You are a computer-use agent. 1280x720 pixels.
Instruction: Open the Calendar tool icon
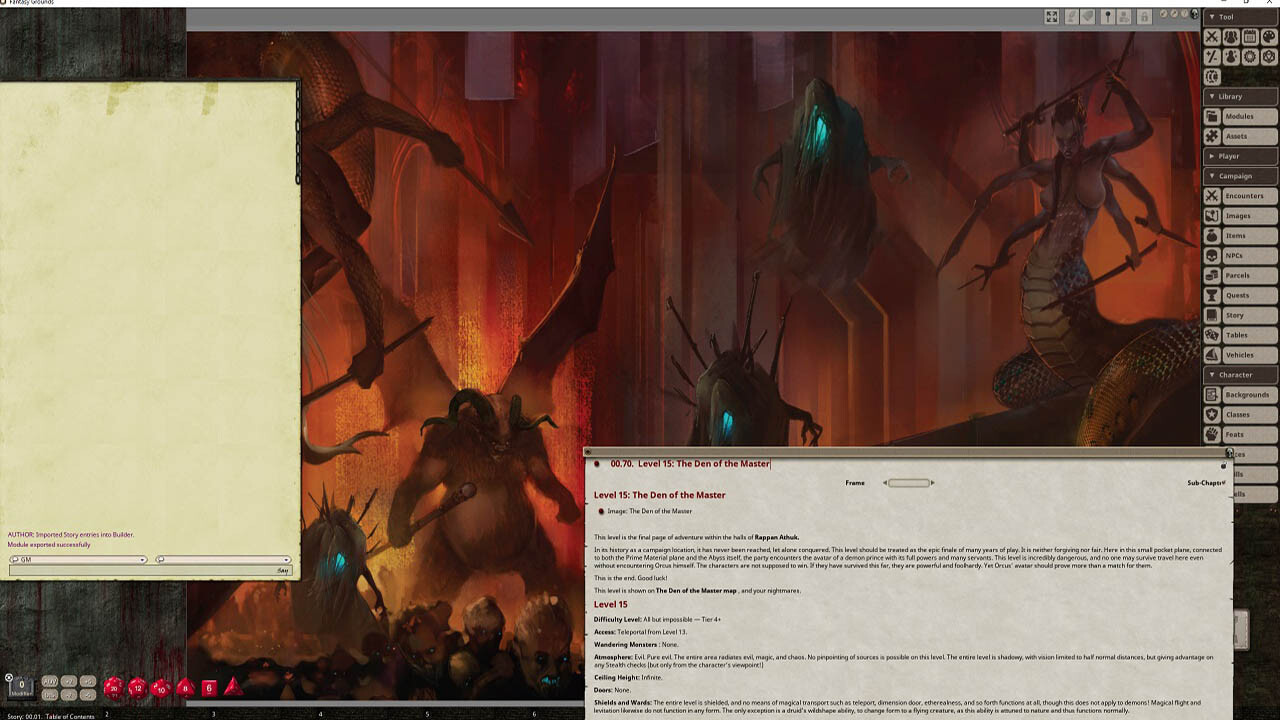[x=1250, y=36]
